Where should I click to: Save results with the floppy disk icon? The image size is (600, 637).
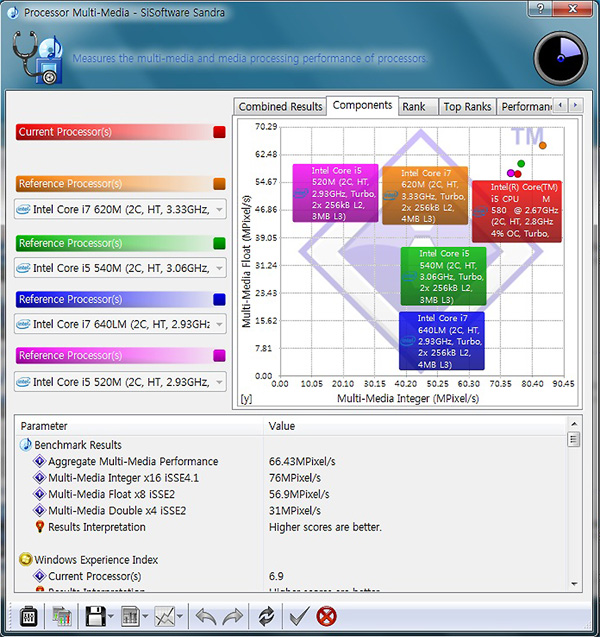[95, 617]
